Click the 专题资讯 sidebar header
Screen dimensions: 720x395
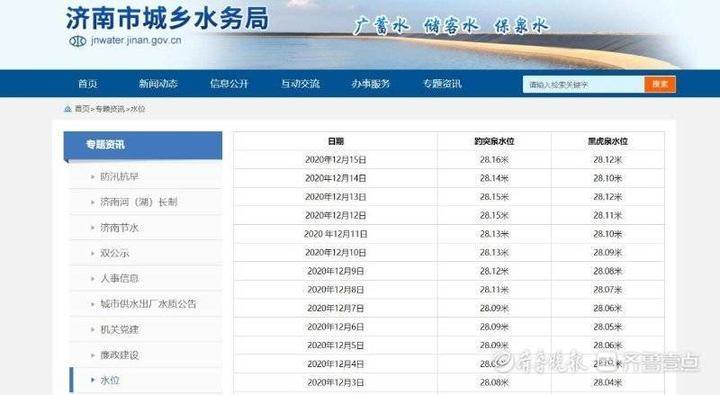click(x=143, y=145)
